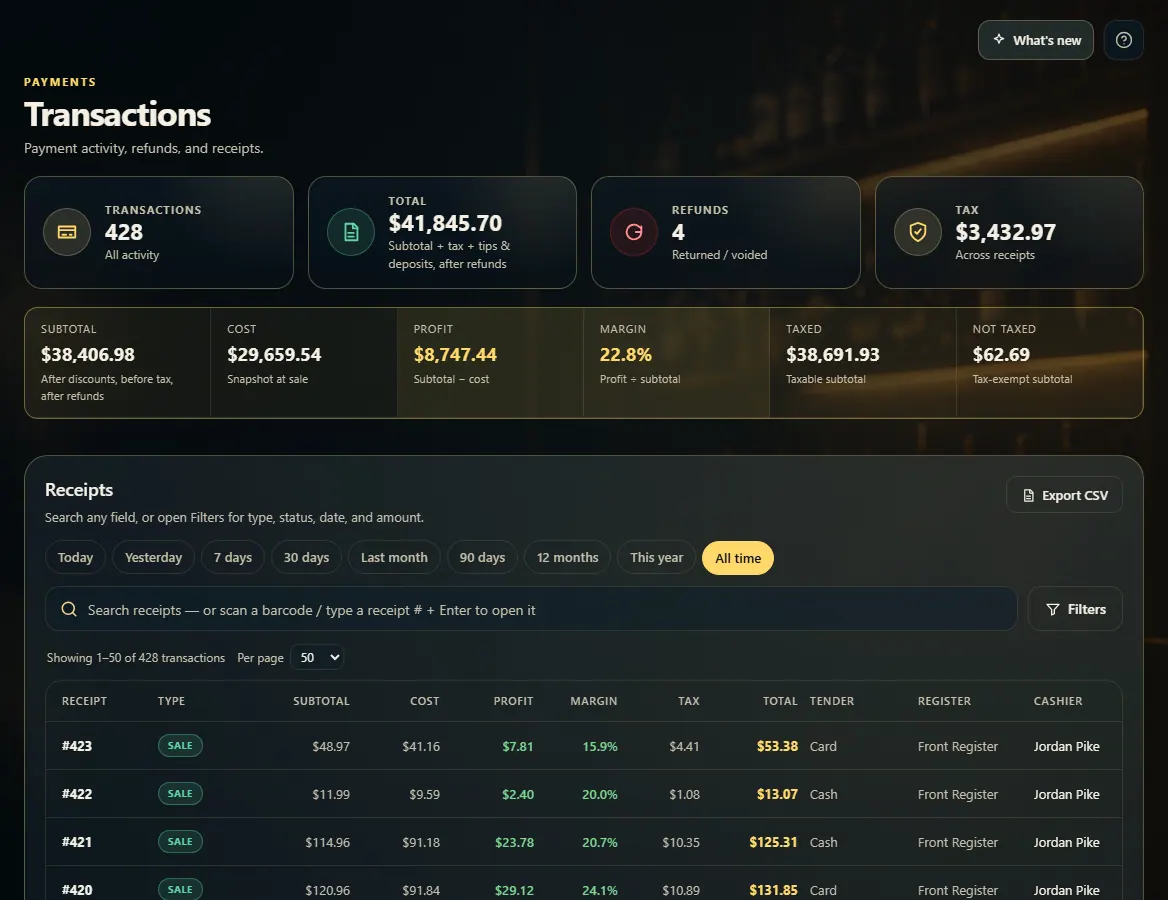Open receipt #422
The height and width of the screenshot is (900, 1168).
(77, 794)
